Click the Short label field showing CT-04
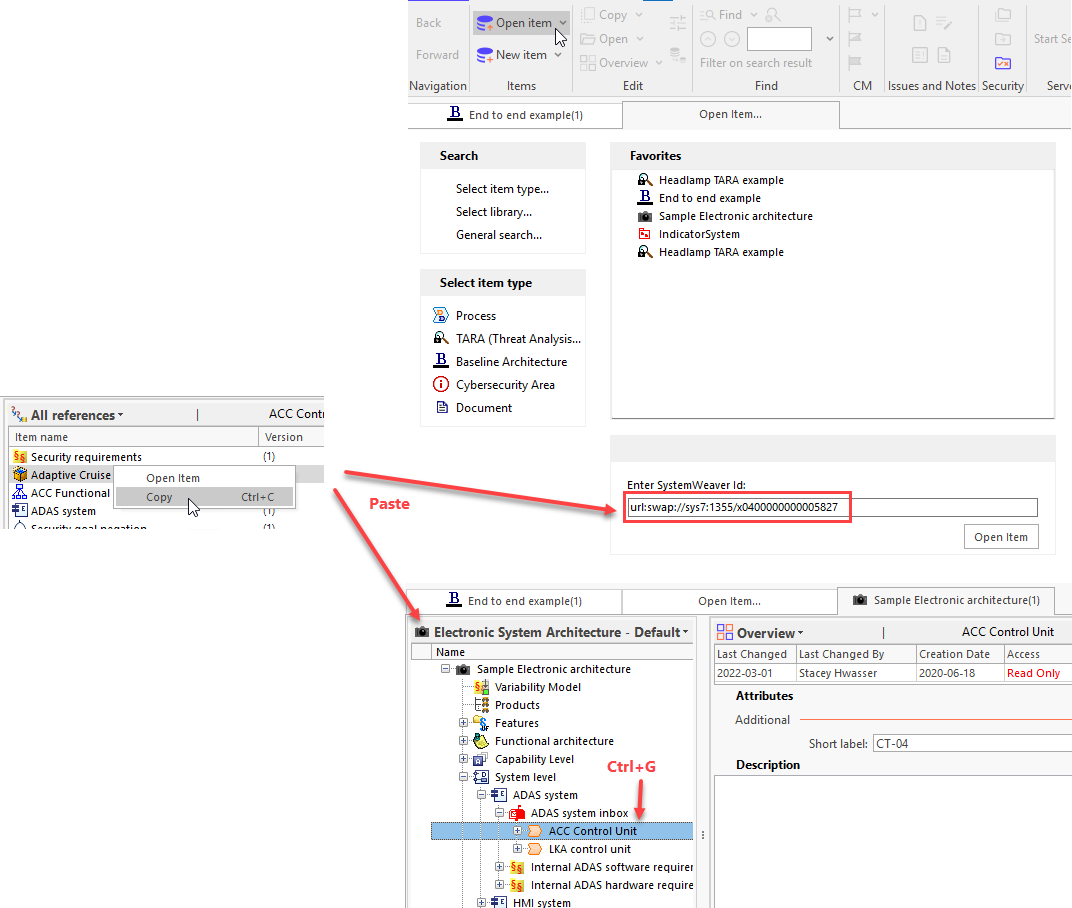Image resolution: width=1072 pixels, height=908 pixels. click(x=972, y=743)
